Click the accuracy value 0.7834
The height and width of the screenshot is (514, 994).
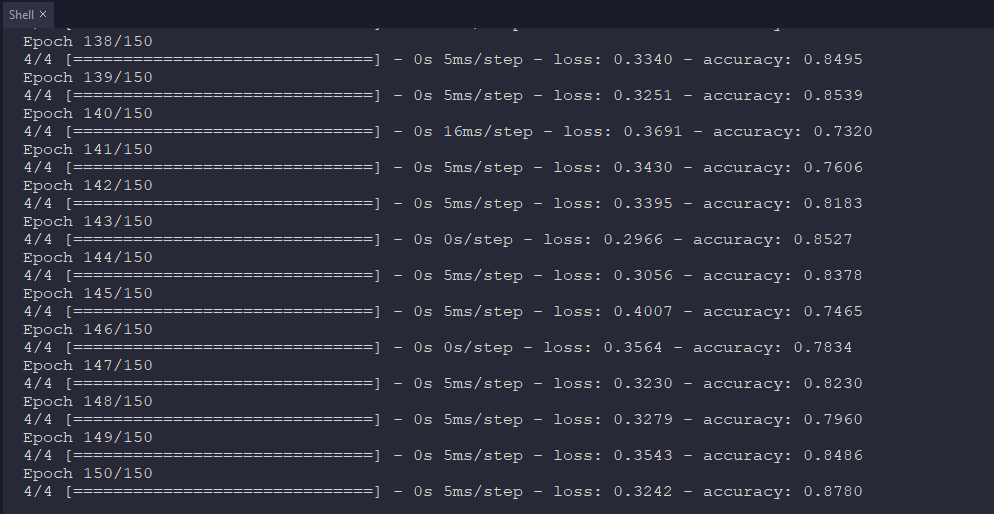coord(823,348)
